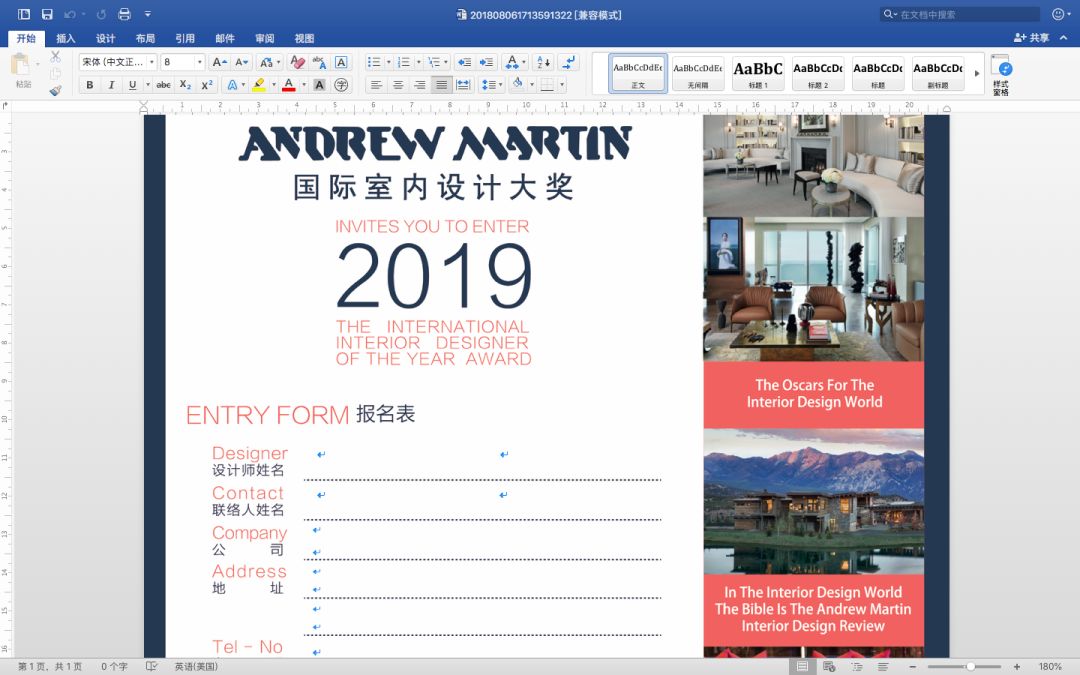Click the phonetic guide abc icon
The height and width of the screenshot is (675, 1080).
tap(319, 62)
